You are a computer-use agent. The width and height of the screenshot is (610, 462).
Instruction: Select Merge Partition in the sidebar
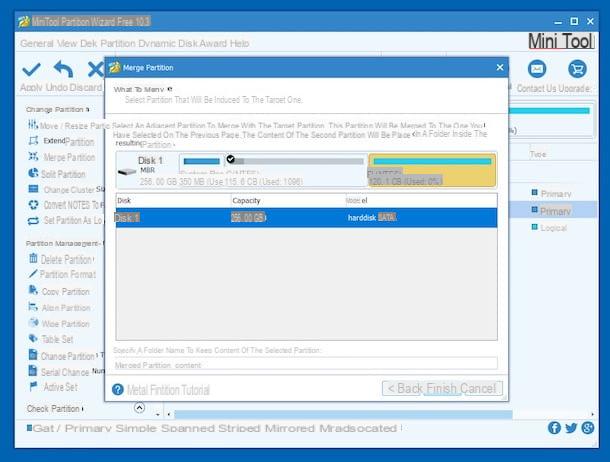coord(62,157)
